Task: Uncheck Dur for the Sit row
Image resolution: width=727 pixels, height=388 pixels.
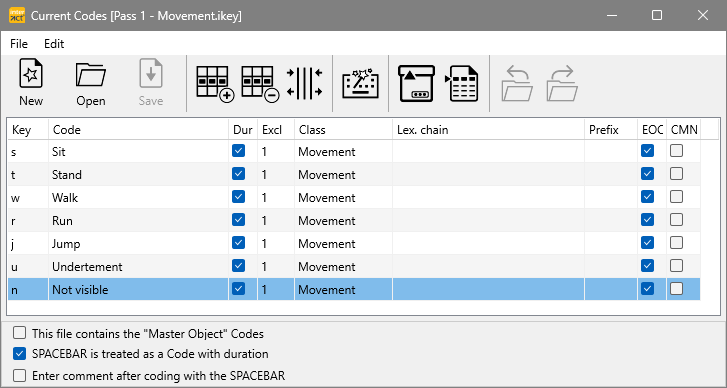Action: pos(238,151)
